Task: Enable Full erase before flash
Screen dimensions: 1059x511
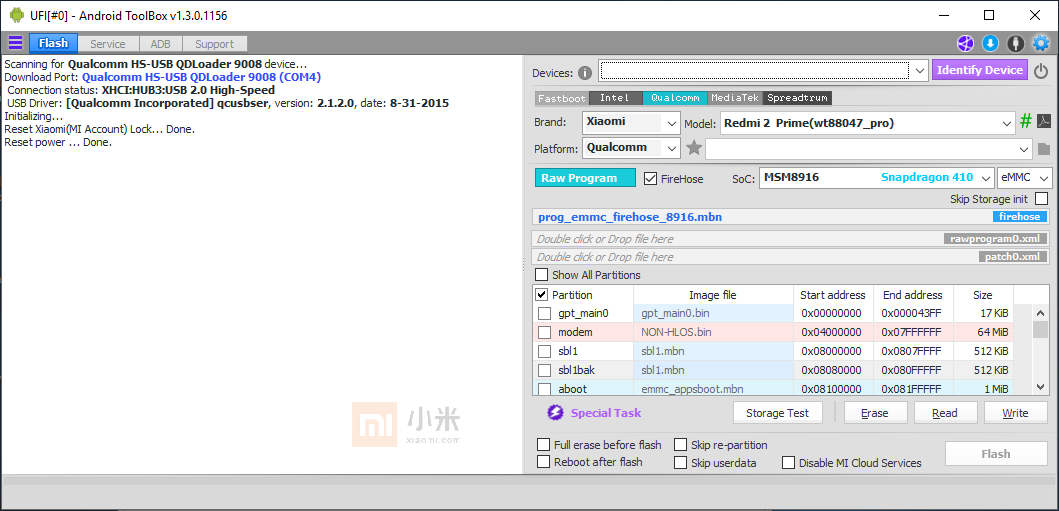Action: [x=543, y=445]
